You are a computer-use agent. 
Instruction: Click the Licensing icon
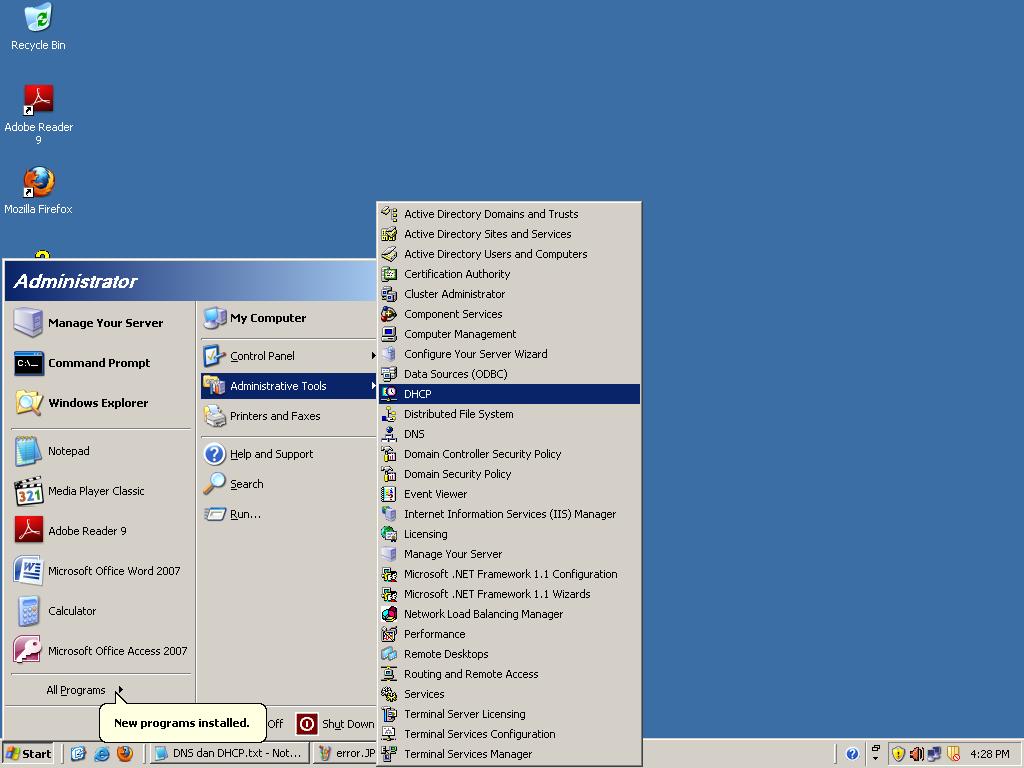point(389,534)
